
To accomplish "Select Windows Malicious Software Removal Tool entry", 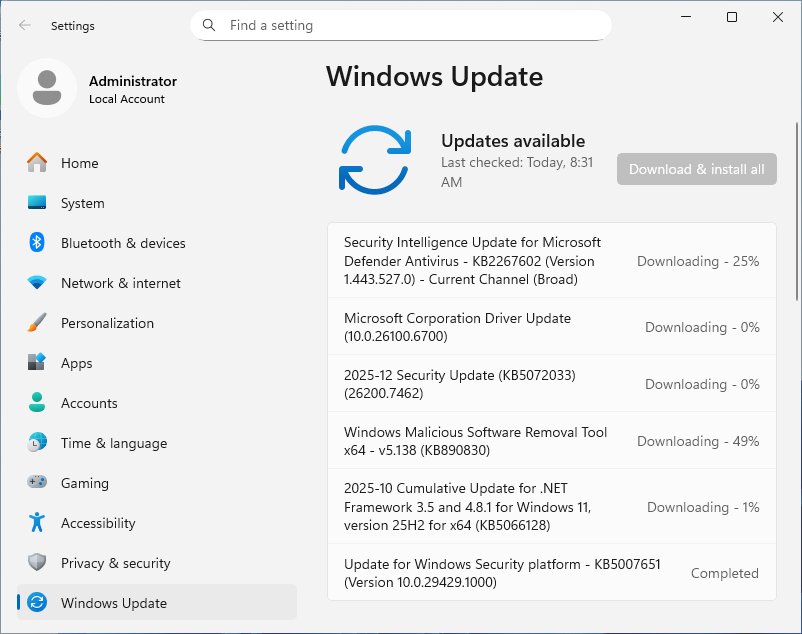I will pyautogui.click(x=552, y=440).
